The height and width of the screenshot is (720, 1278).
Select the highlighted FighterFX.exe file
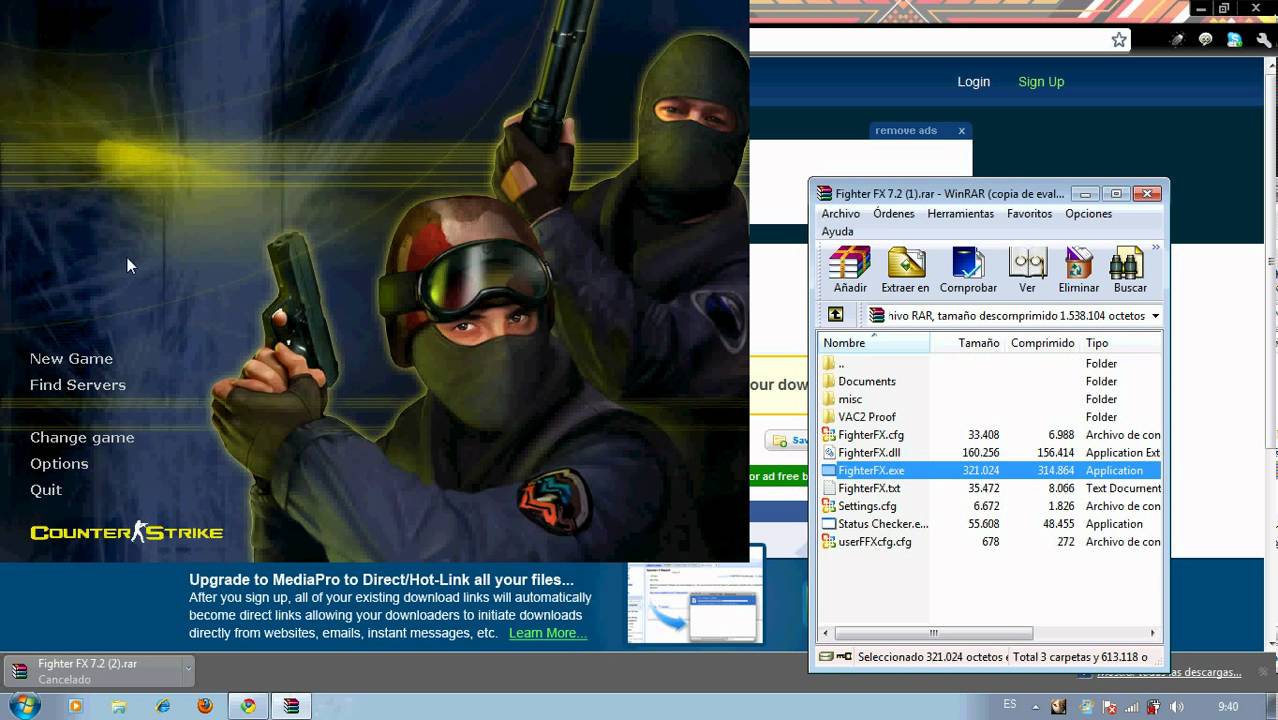click(990, 471)
